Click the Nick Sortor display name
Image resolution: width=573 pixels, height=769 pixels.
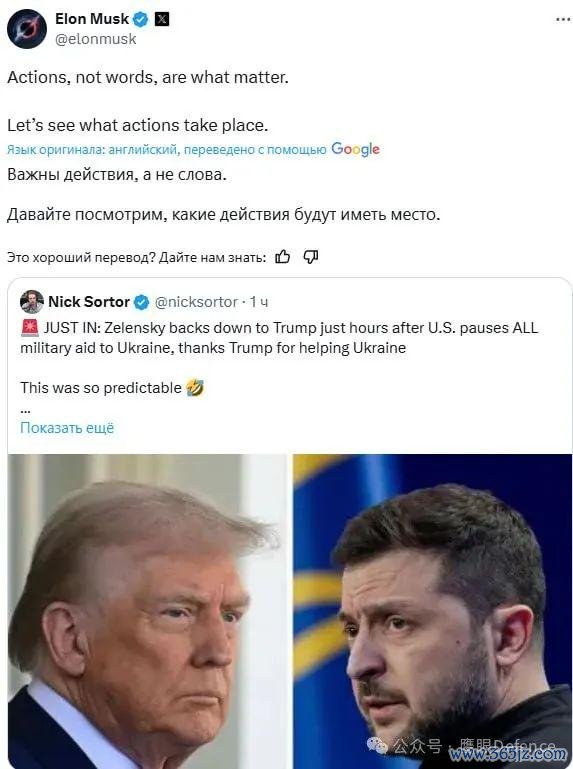[89, 302]
